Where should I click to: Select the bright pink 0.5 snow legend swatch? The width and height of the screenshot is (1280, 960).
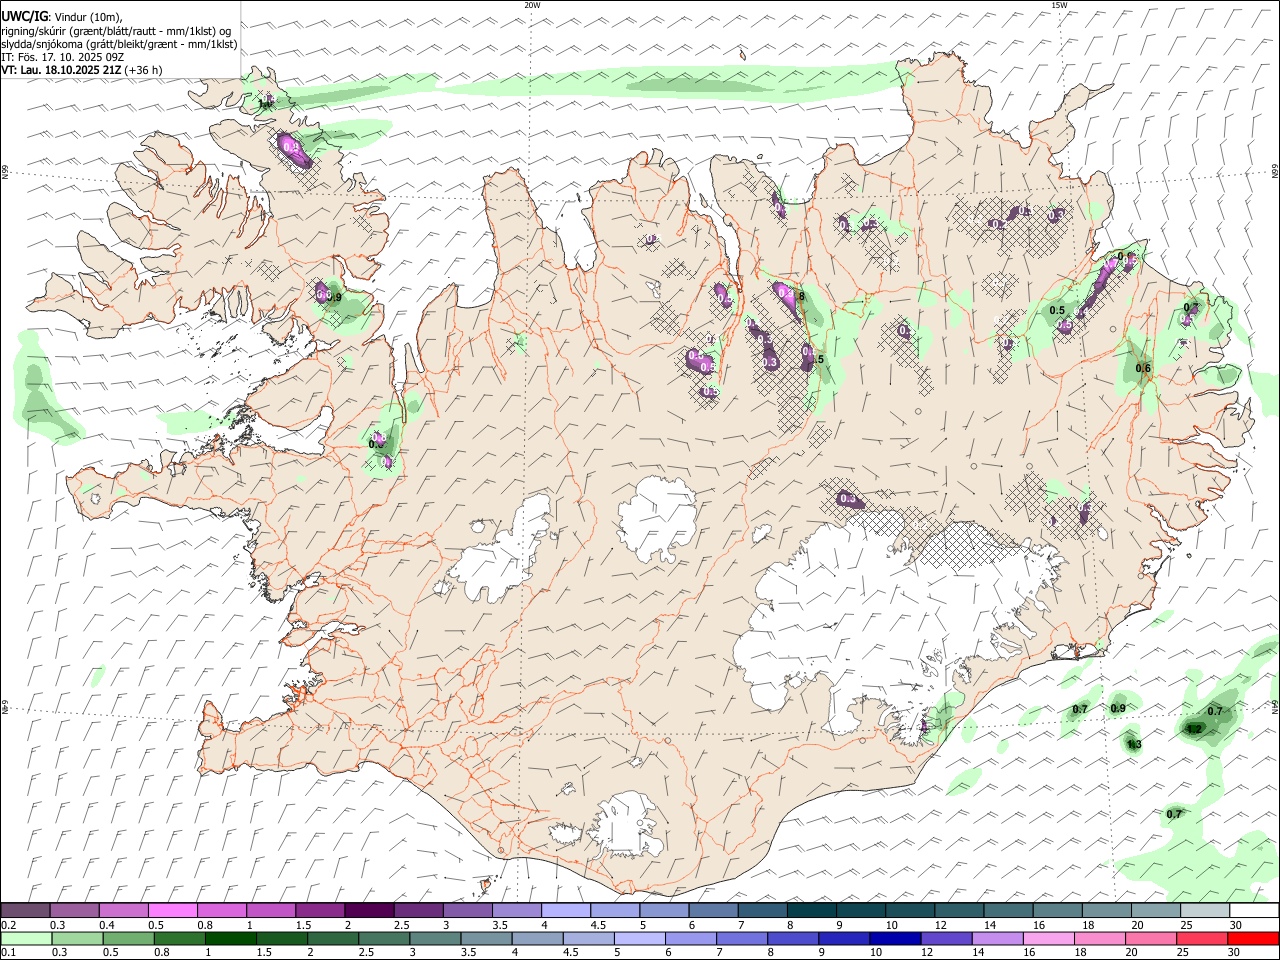173,911
